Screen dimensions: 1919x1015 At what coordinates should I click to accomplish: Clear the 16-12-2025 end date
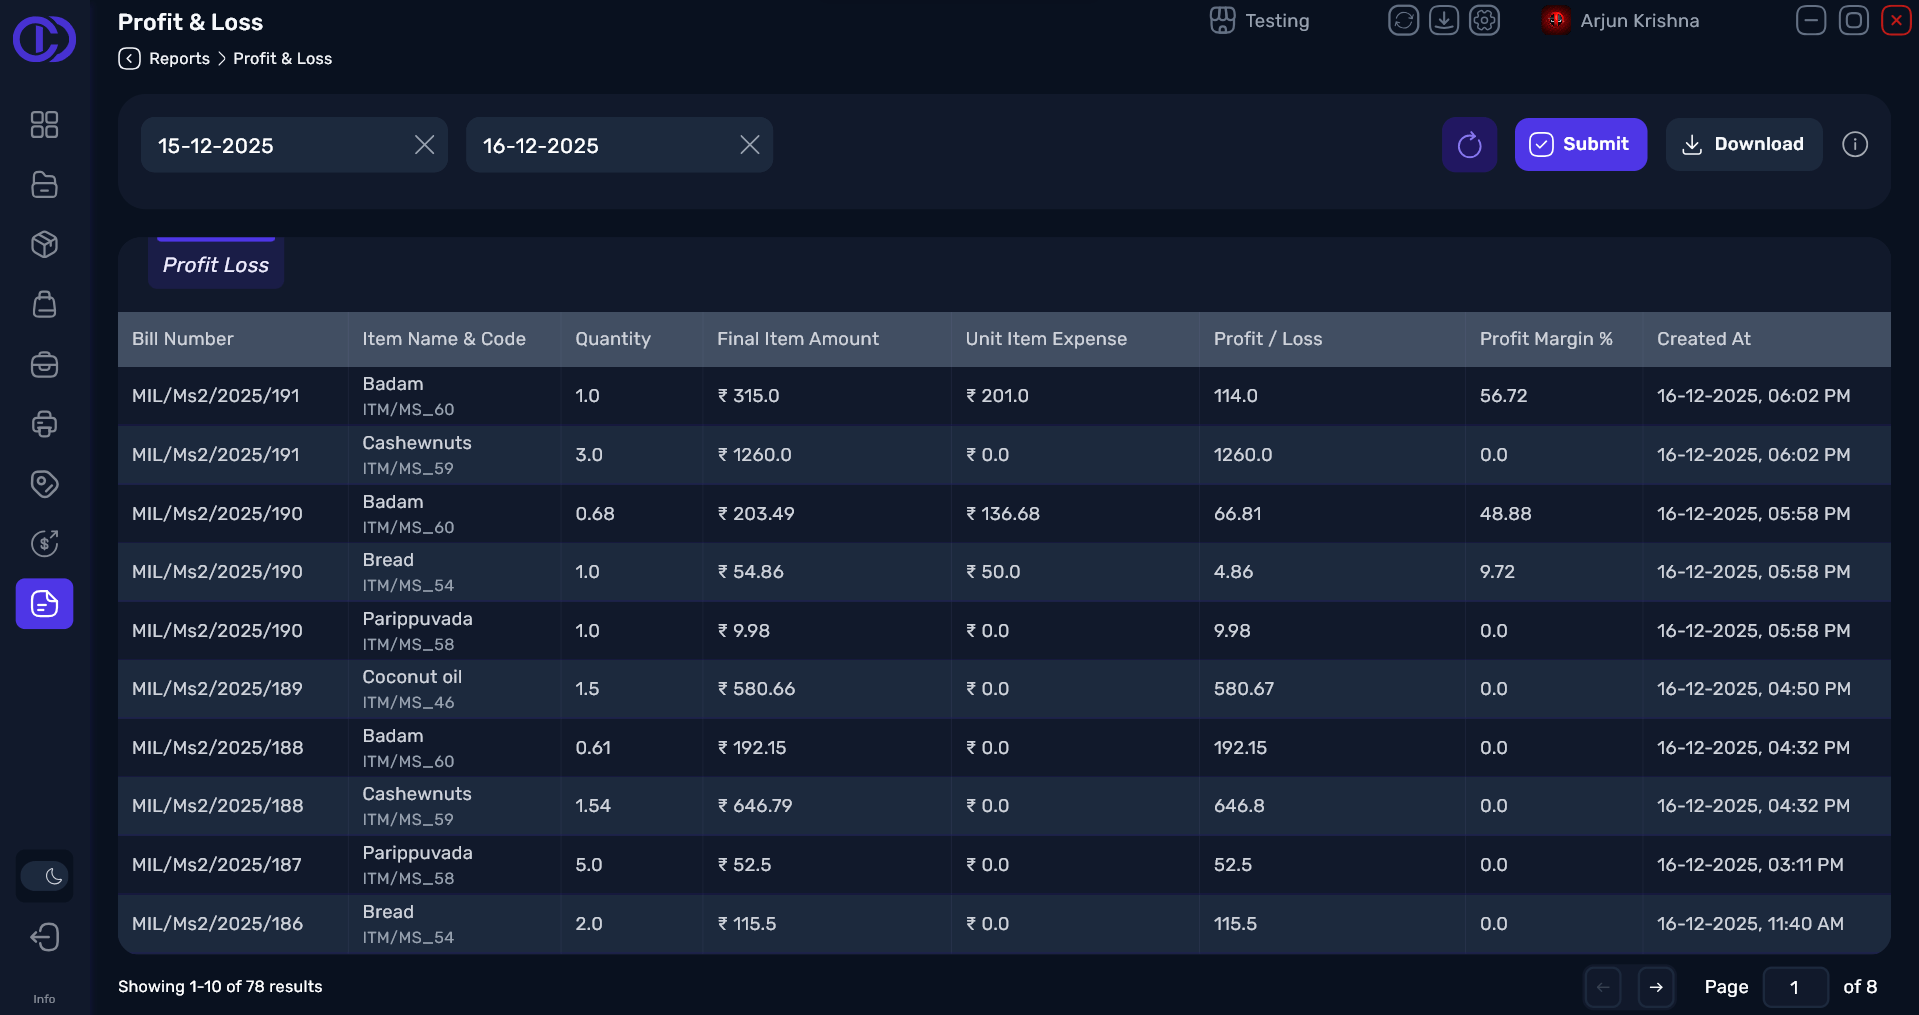(749, 145)
